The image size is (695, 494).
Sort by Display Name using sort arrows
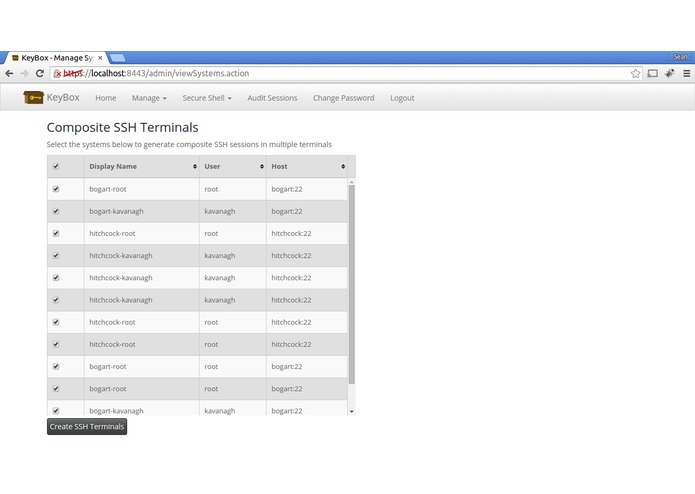click(x=195, y=166)
